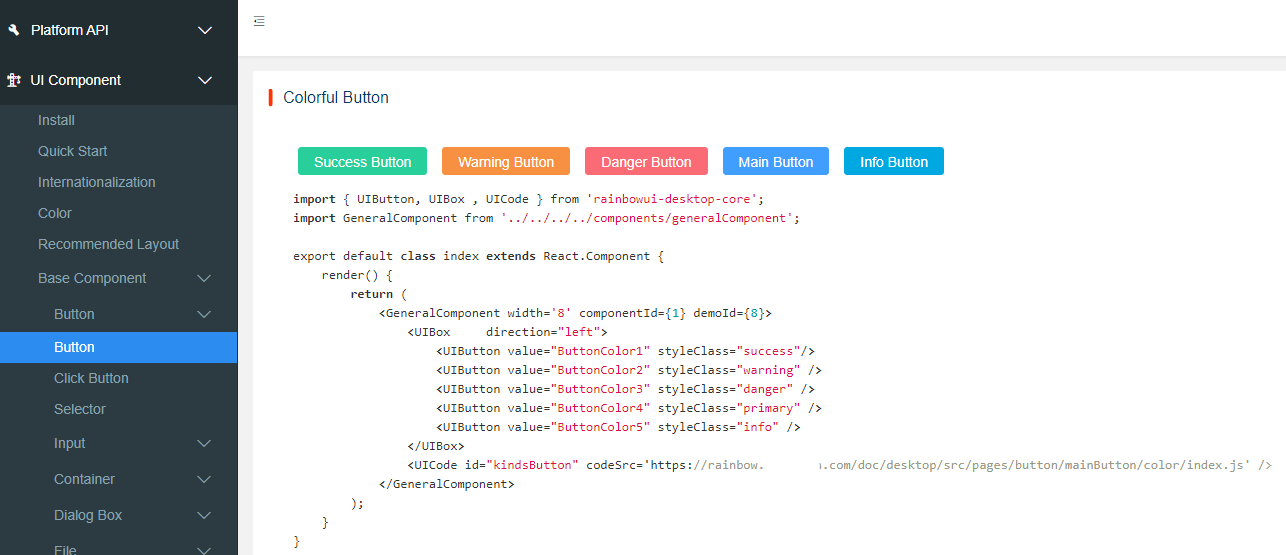This screenshot has height=555, width=1286.
Task: Open the Internationalization page
Action: (96, 182)
